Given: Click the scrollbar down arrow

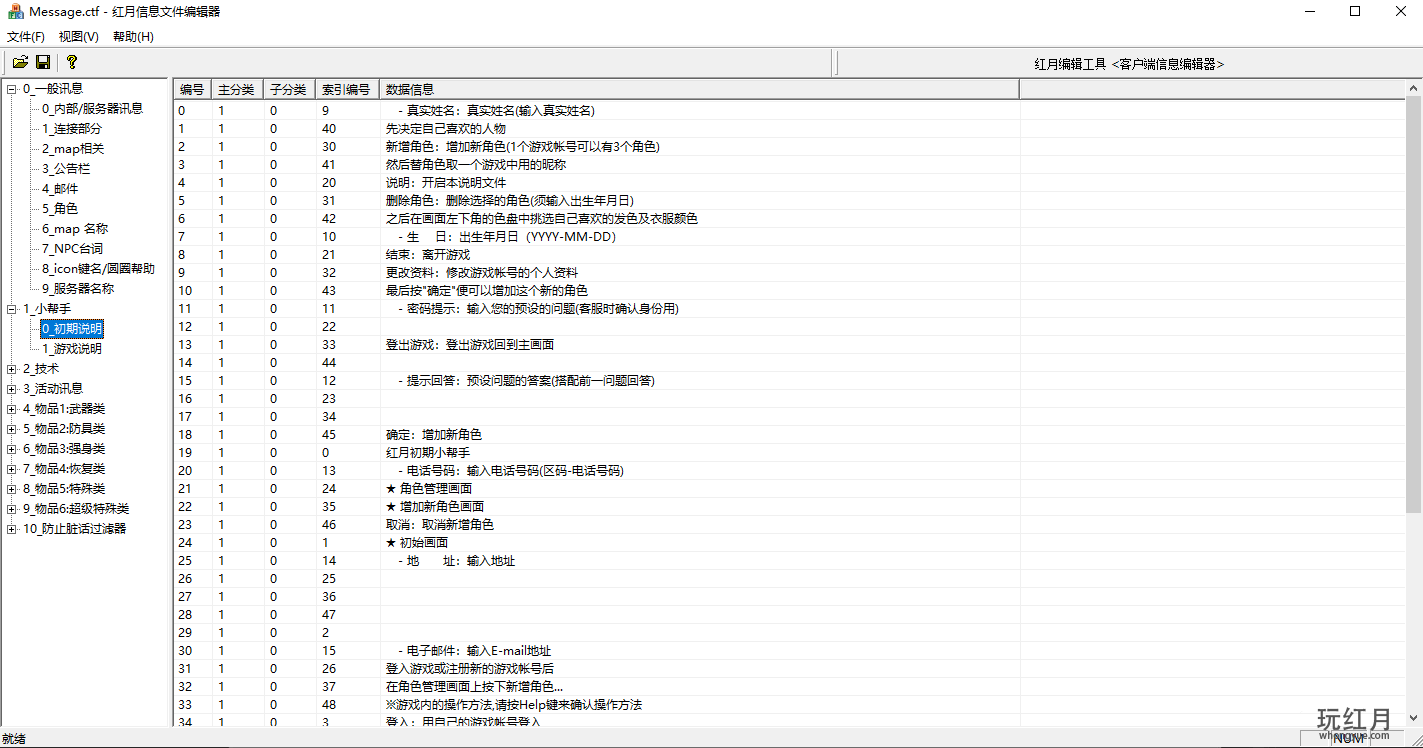Looking at the screenshot, I should click(x=1413, y=718).
